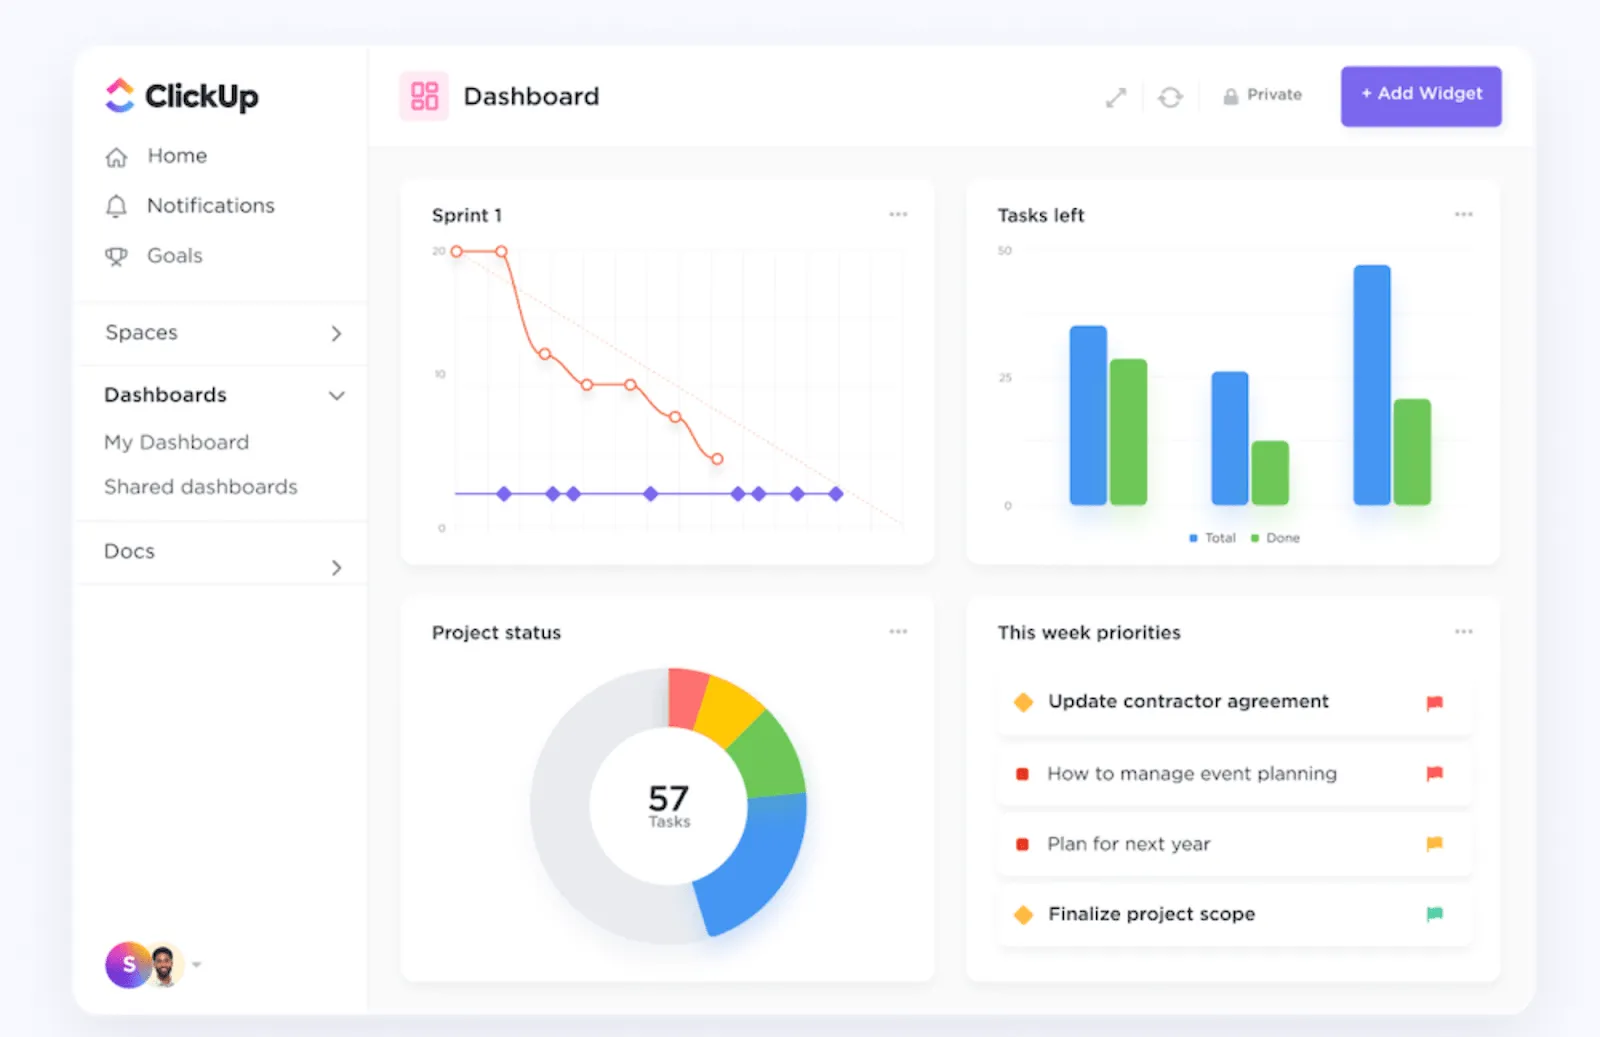Open Tasks left widget options ellipsis
This screenshot has width=1600, height=1037.
click(1463, 214)
